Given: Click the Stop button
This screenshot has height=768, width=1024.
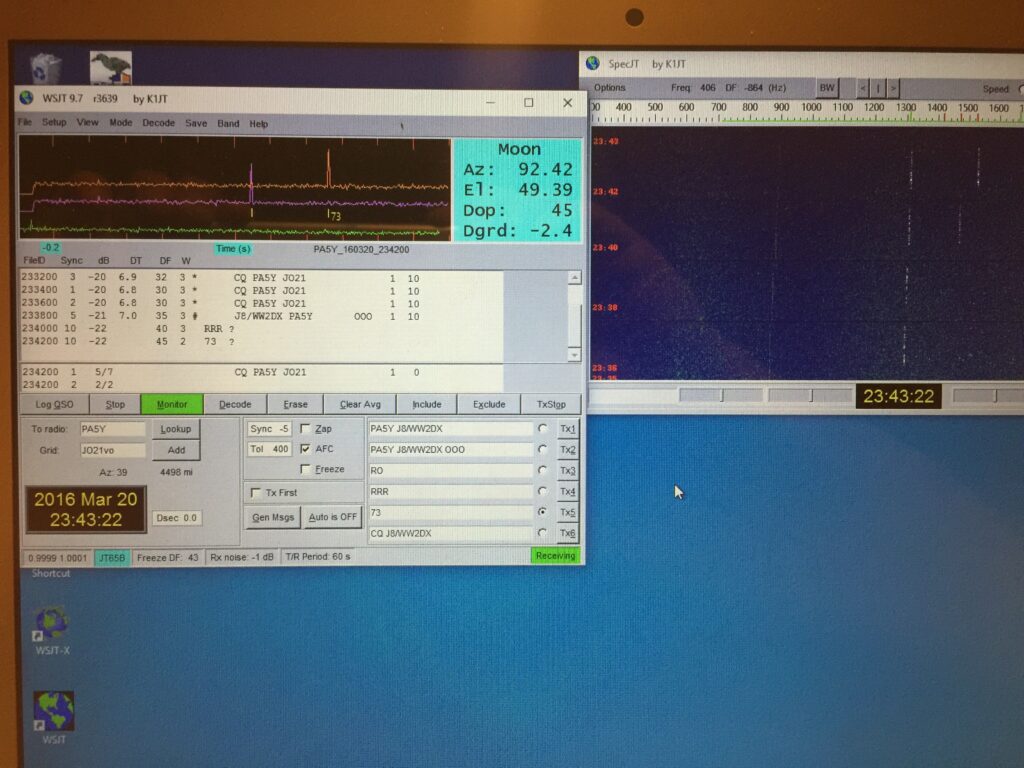Looking at the screenshot, I should tap(115, 404).
